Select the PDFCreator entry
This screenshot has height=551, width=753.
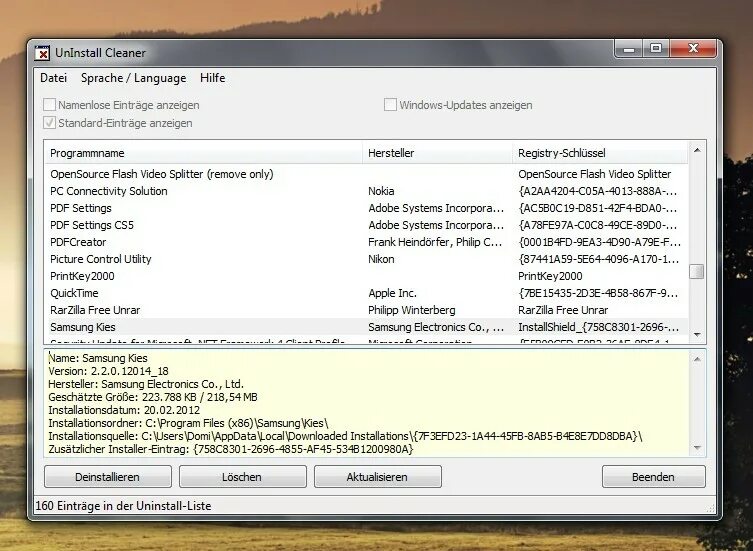point(78,242)
